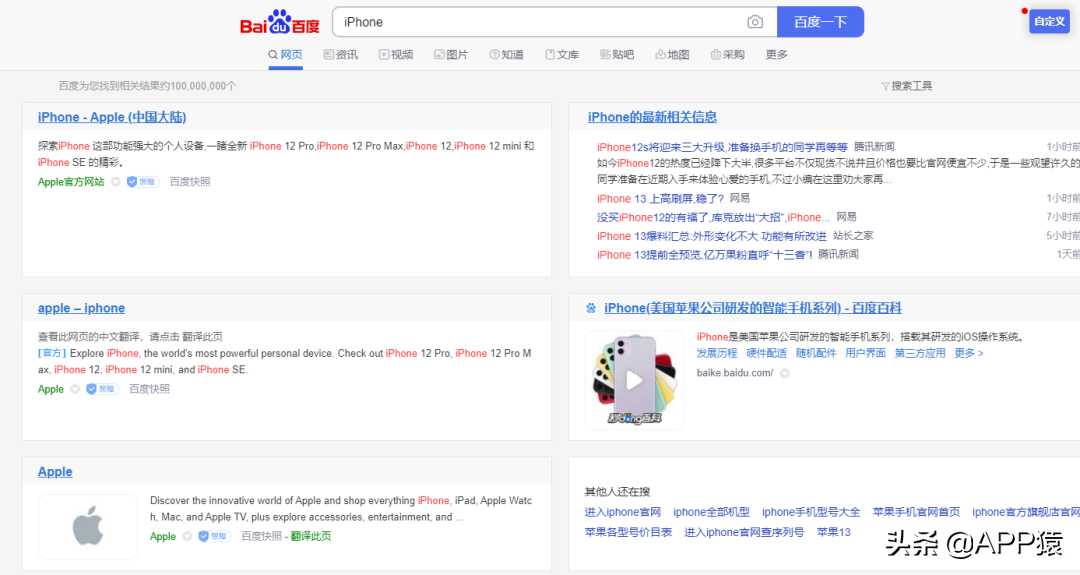
Task: Search related 苹果各型号价目表
Action: [x=628, y=532]
